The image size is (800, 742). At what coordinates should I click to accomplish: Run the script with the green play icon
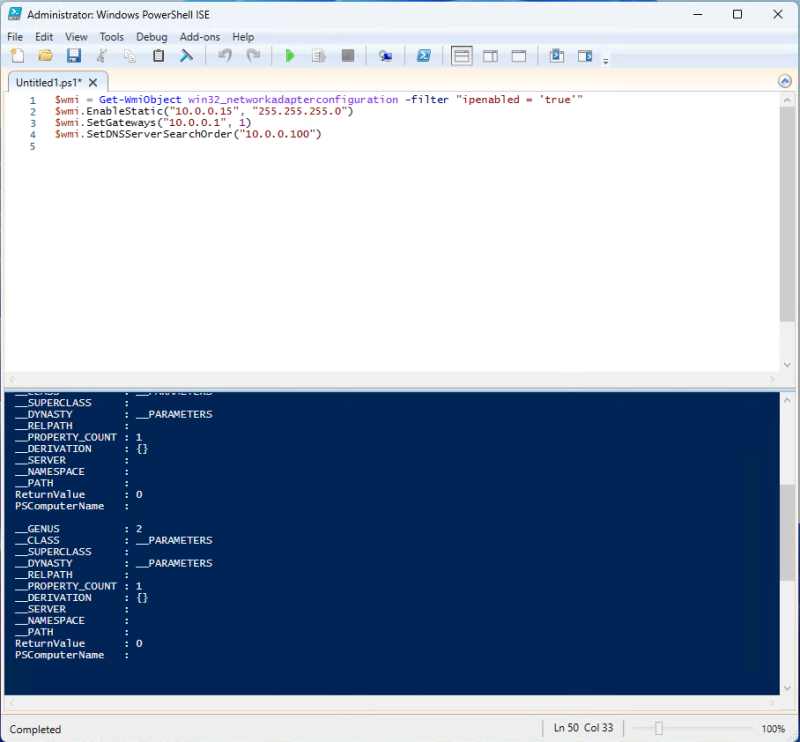coord(289,55)
